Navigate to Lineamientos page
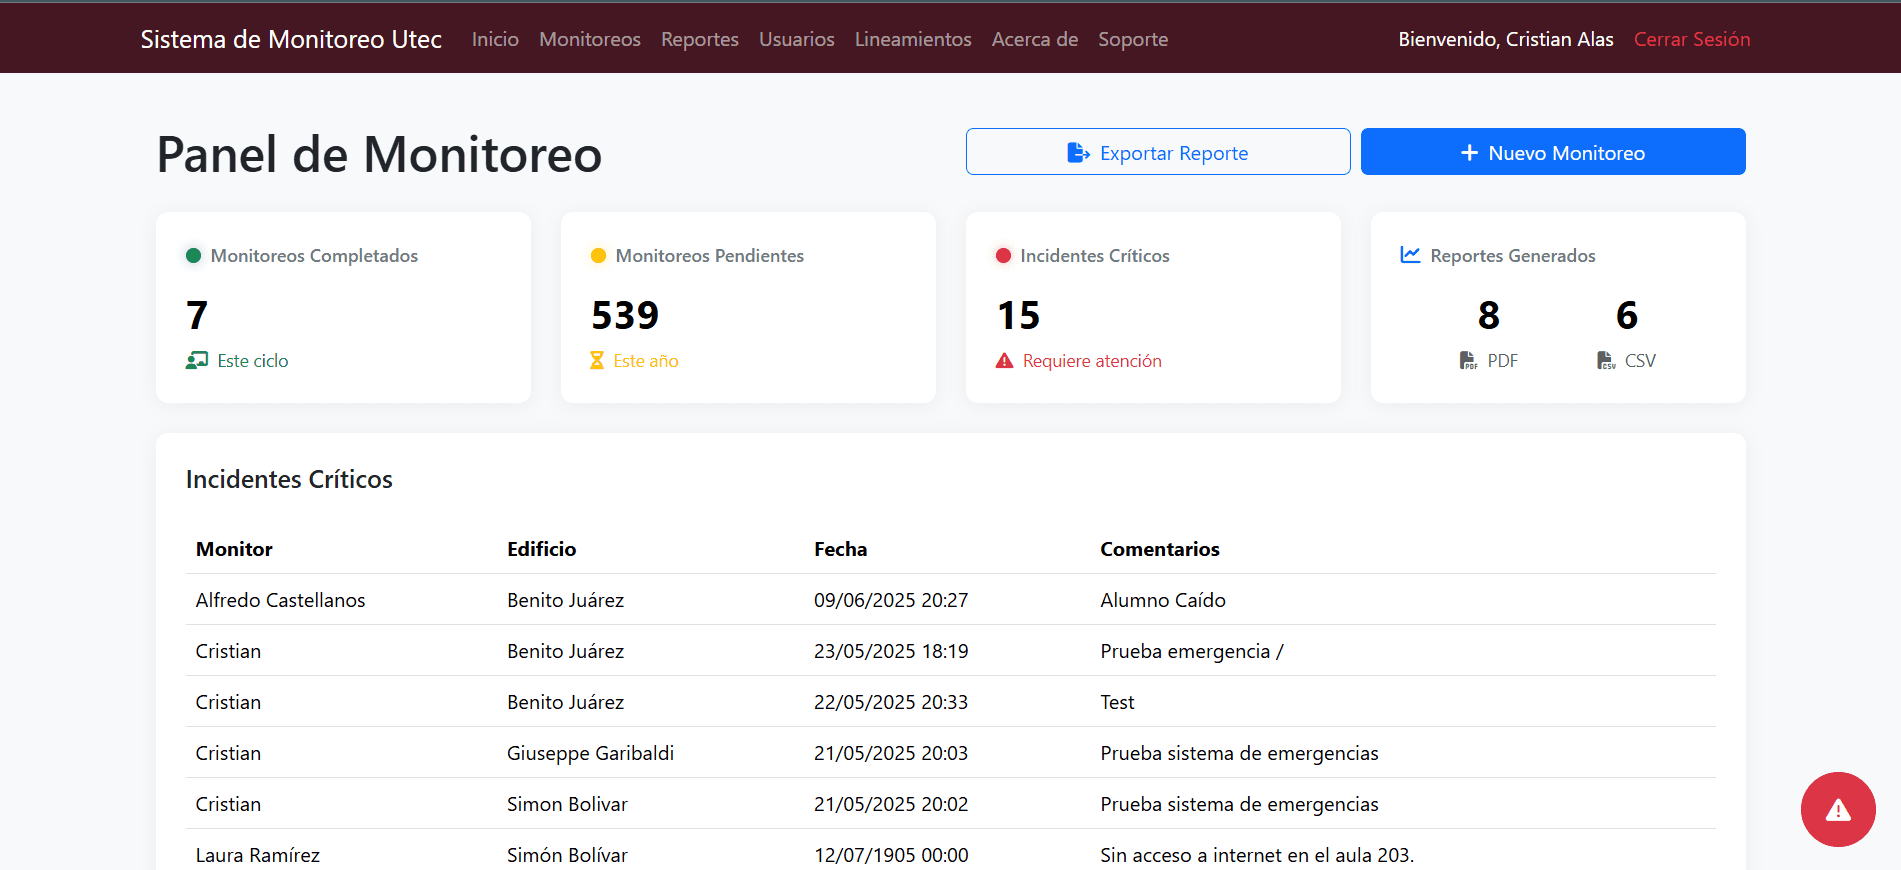Viewport: 1901px width, 870px height. 912,39
